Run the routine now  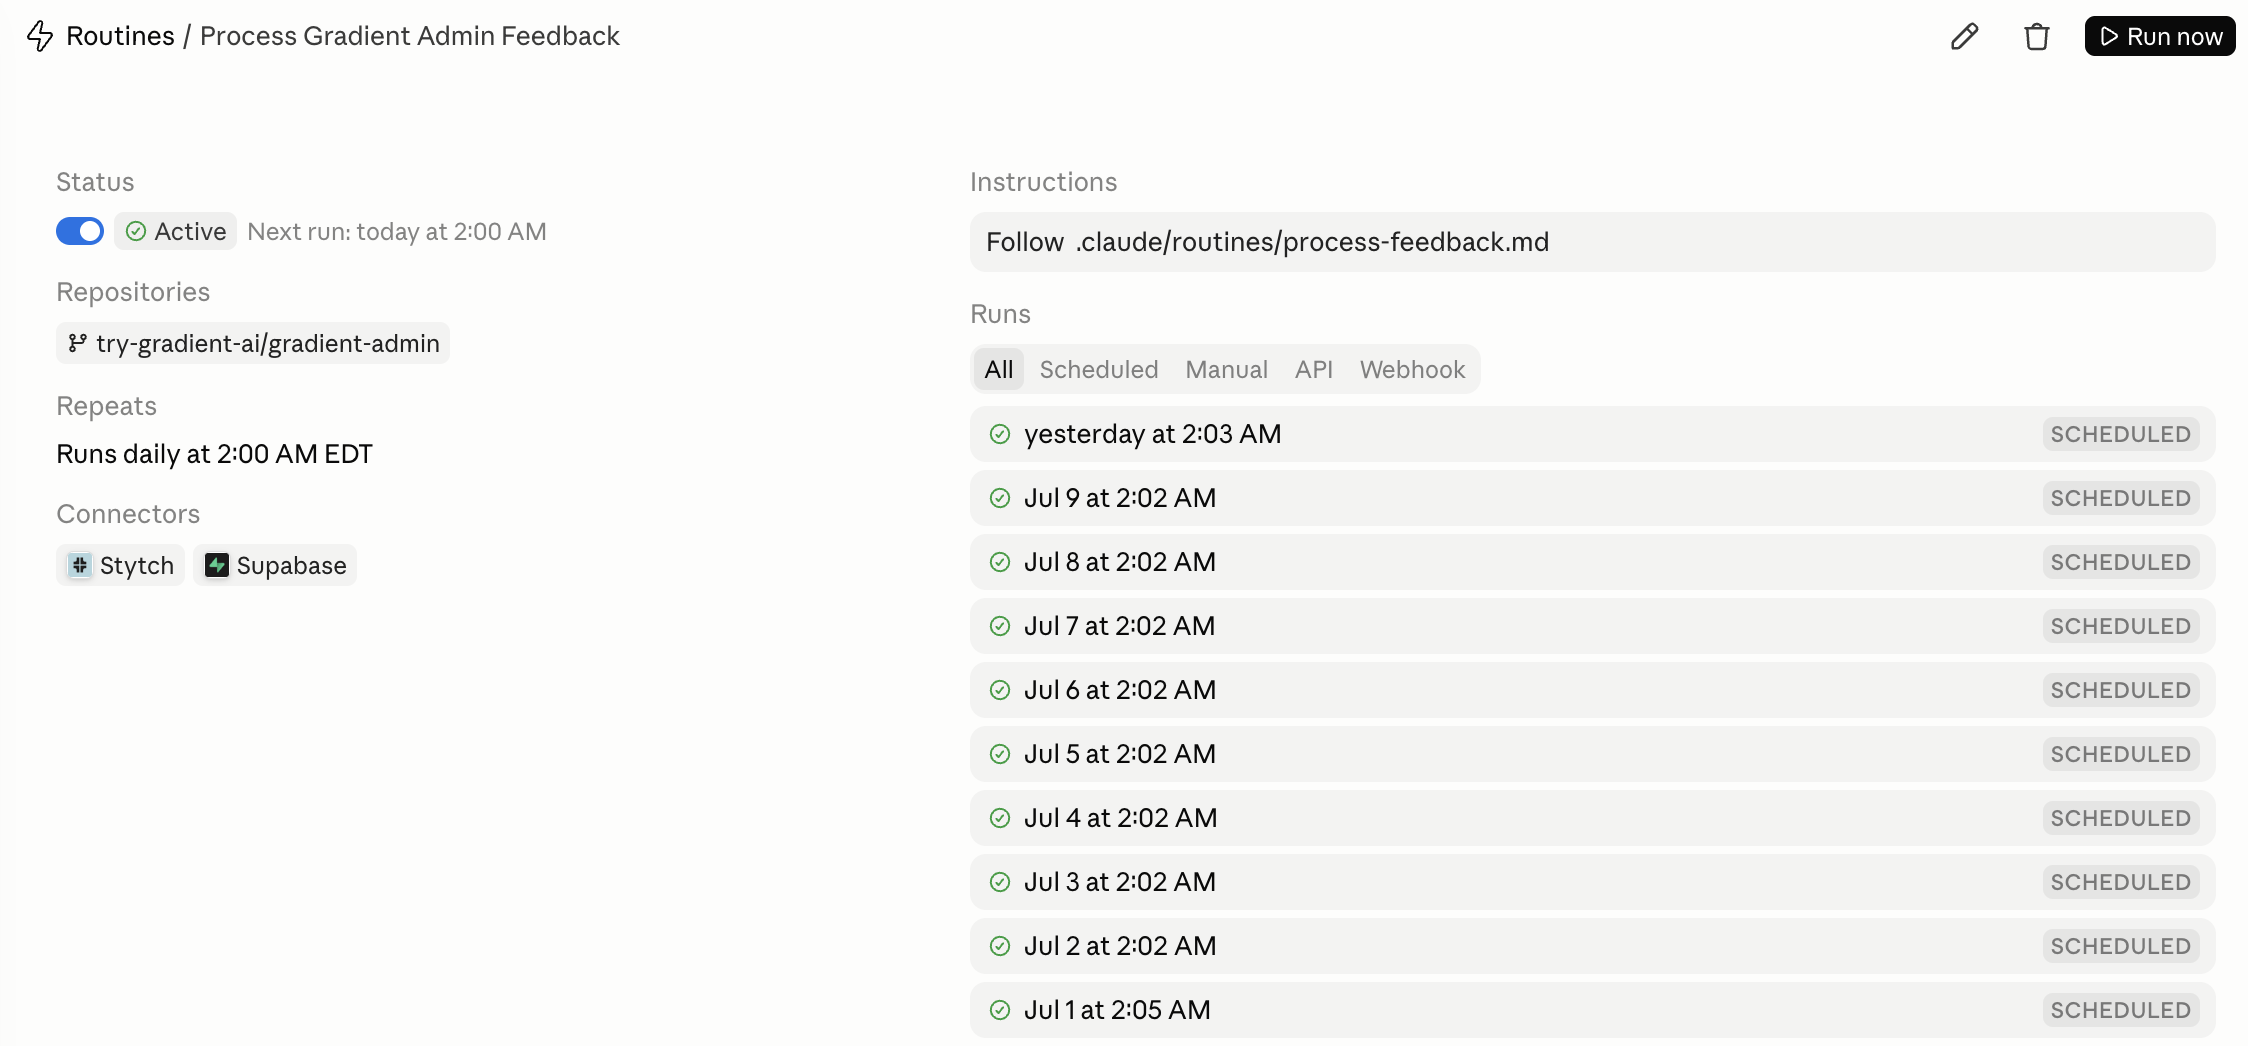(x=2160, y=36)
